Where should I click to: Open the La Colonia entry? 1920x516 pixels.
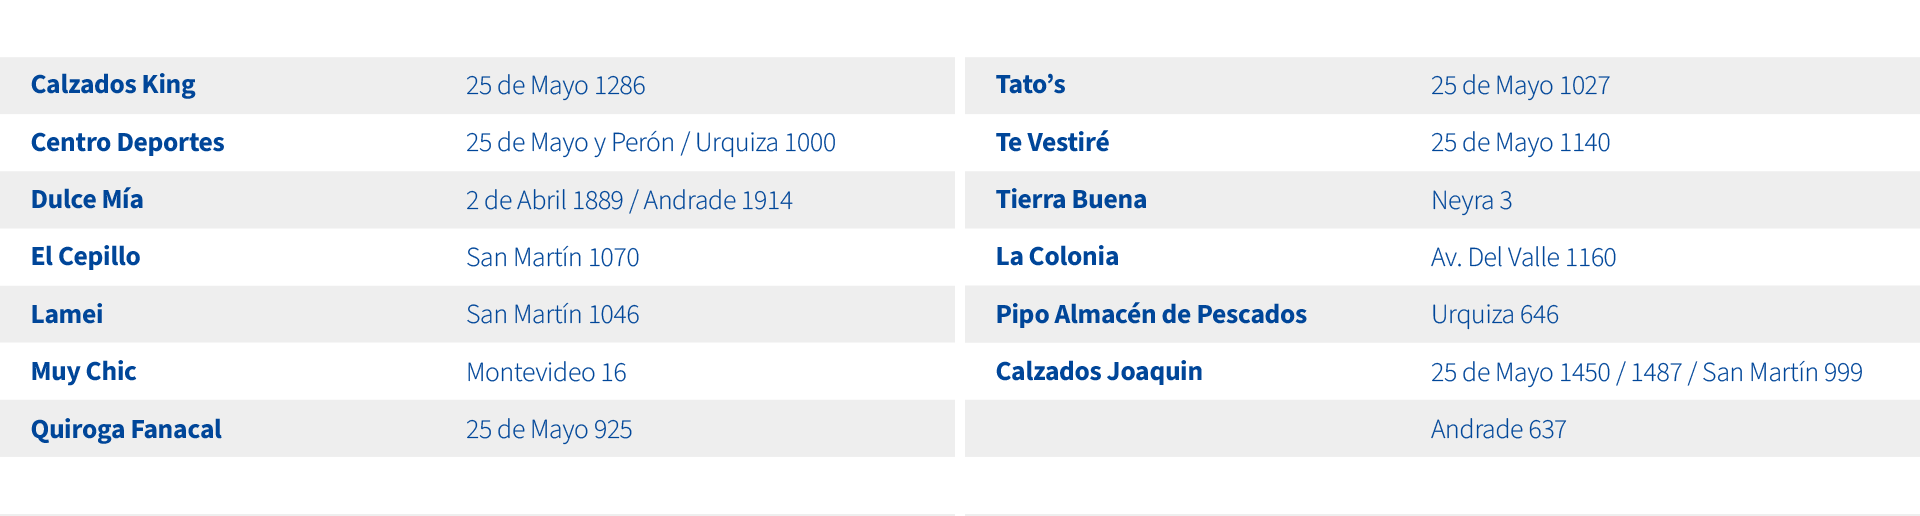pyautogui.click(x=1057, y=256)
